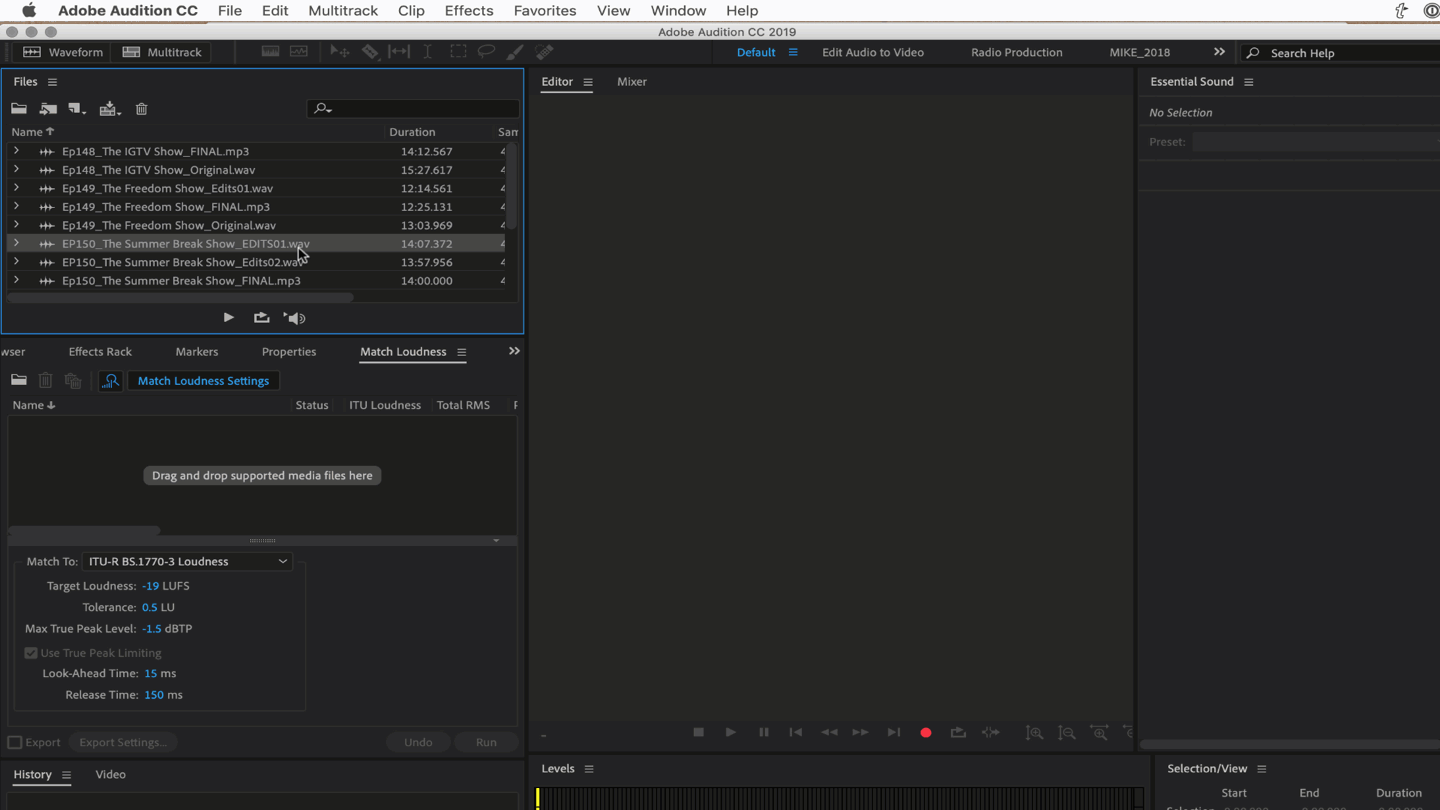Click the Search Help input field
1440x810 pixels.
(1340, 53)
